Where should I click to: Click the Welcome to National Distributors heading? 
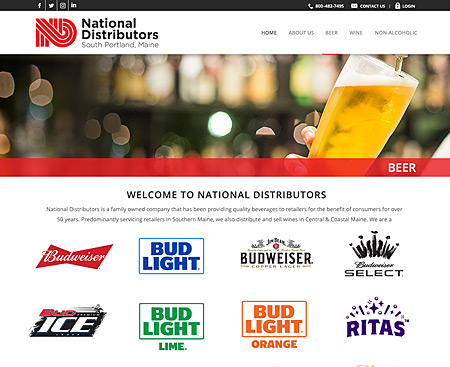226,195
